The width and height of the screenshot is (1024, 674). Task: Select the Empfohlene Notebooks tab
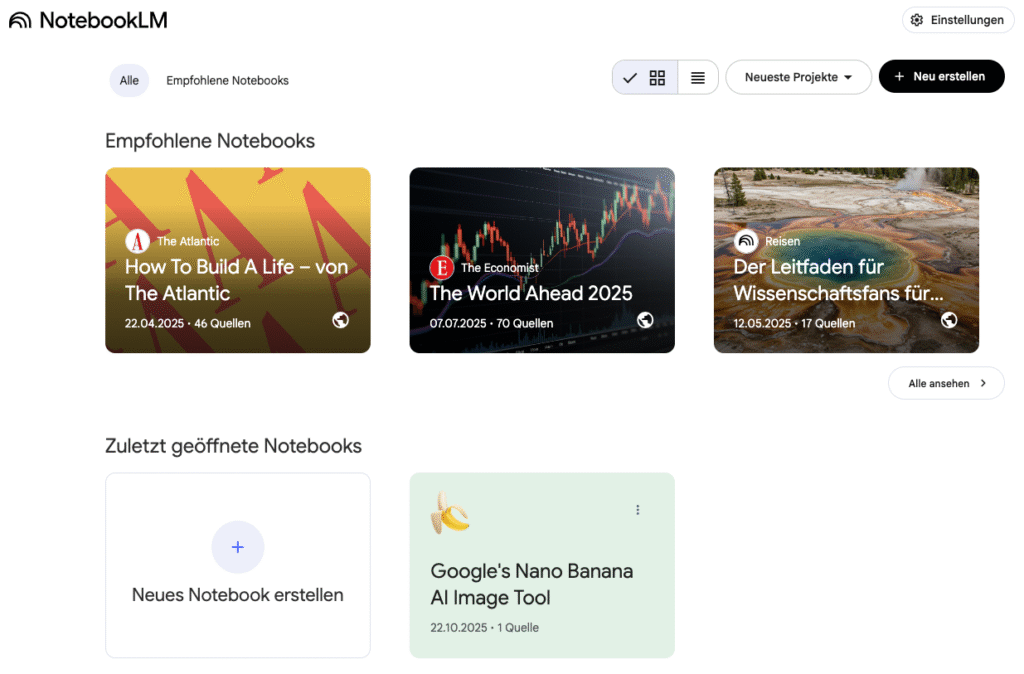[227, 80]
